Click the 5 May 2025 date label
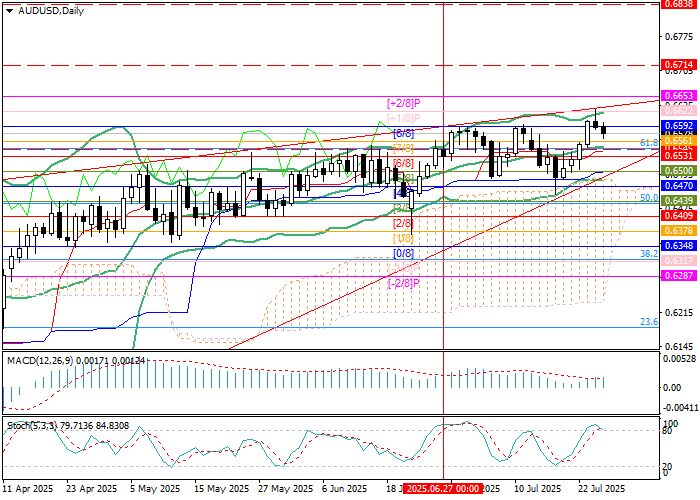This screenshot has height=500, width=700. (x=155, y=488)
